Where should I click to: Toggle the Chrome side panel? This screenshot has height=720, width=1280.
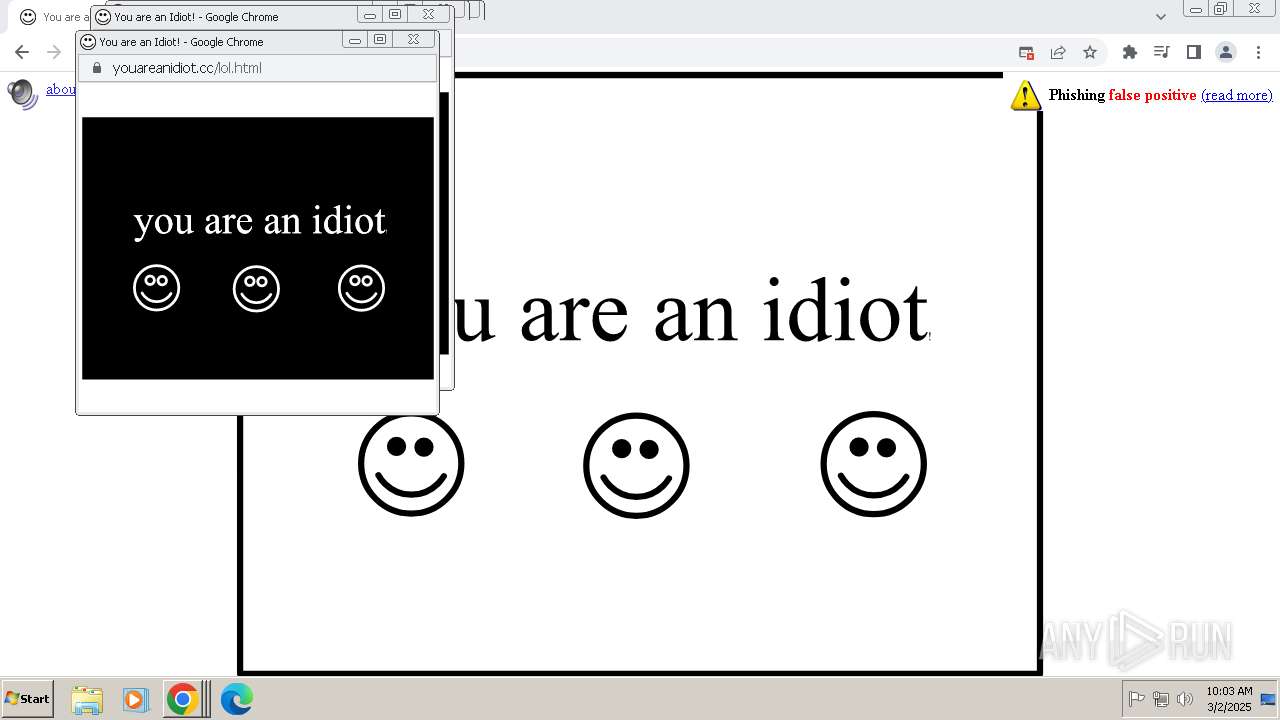click(x=1193, y=52)
